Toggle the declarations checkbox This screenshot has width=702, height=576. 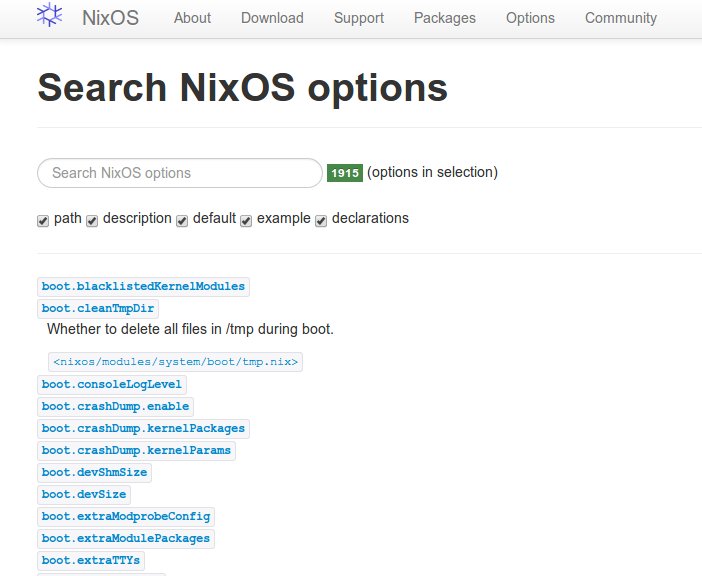click(x=321, y=221)
